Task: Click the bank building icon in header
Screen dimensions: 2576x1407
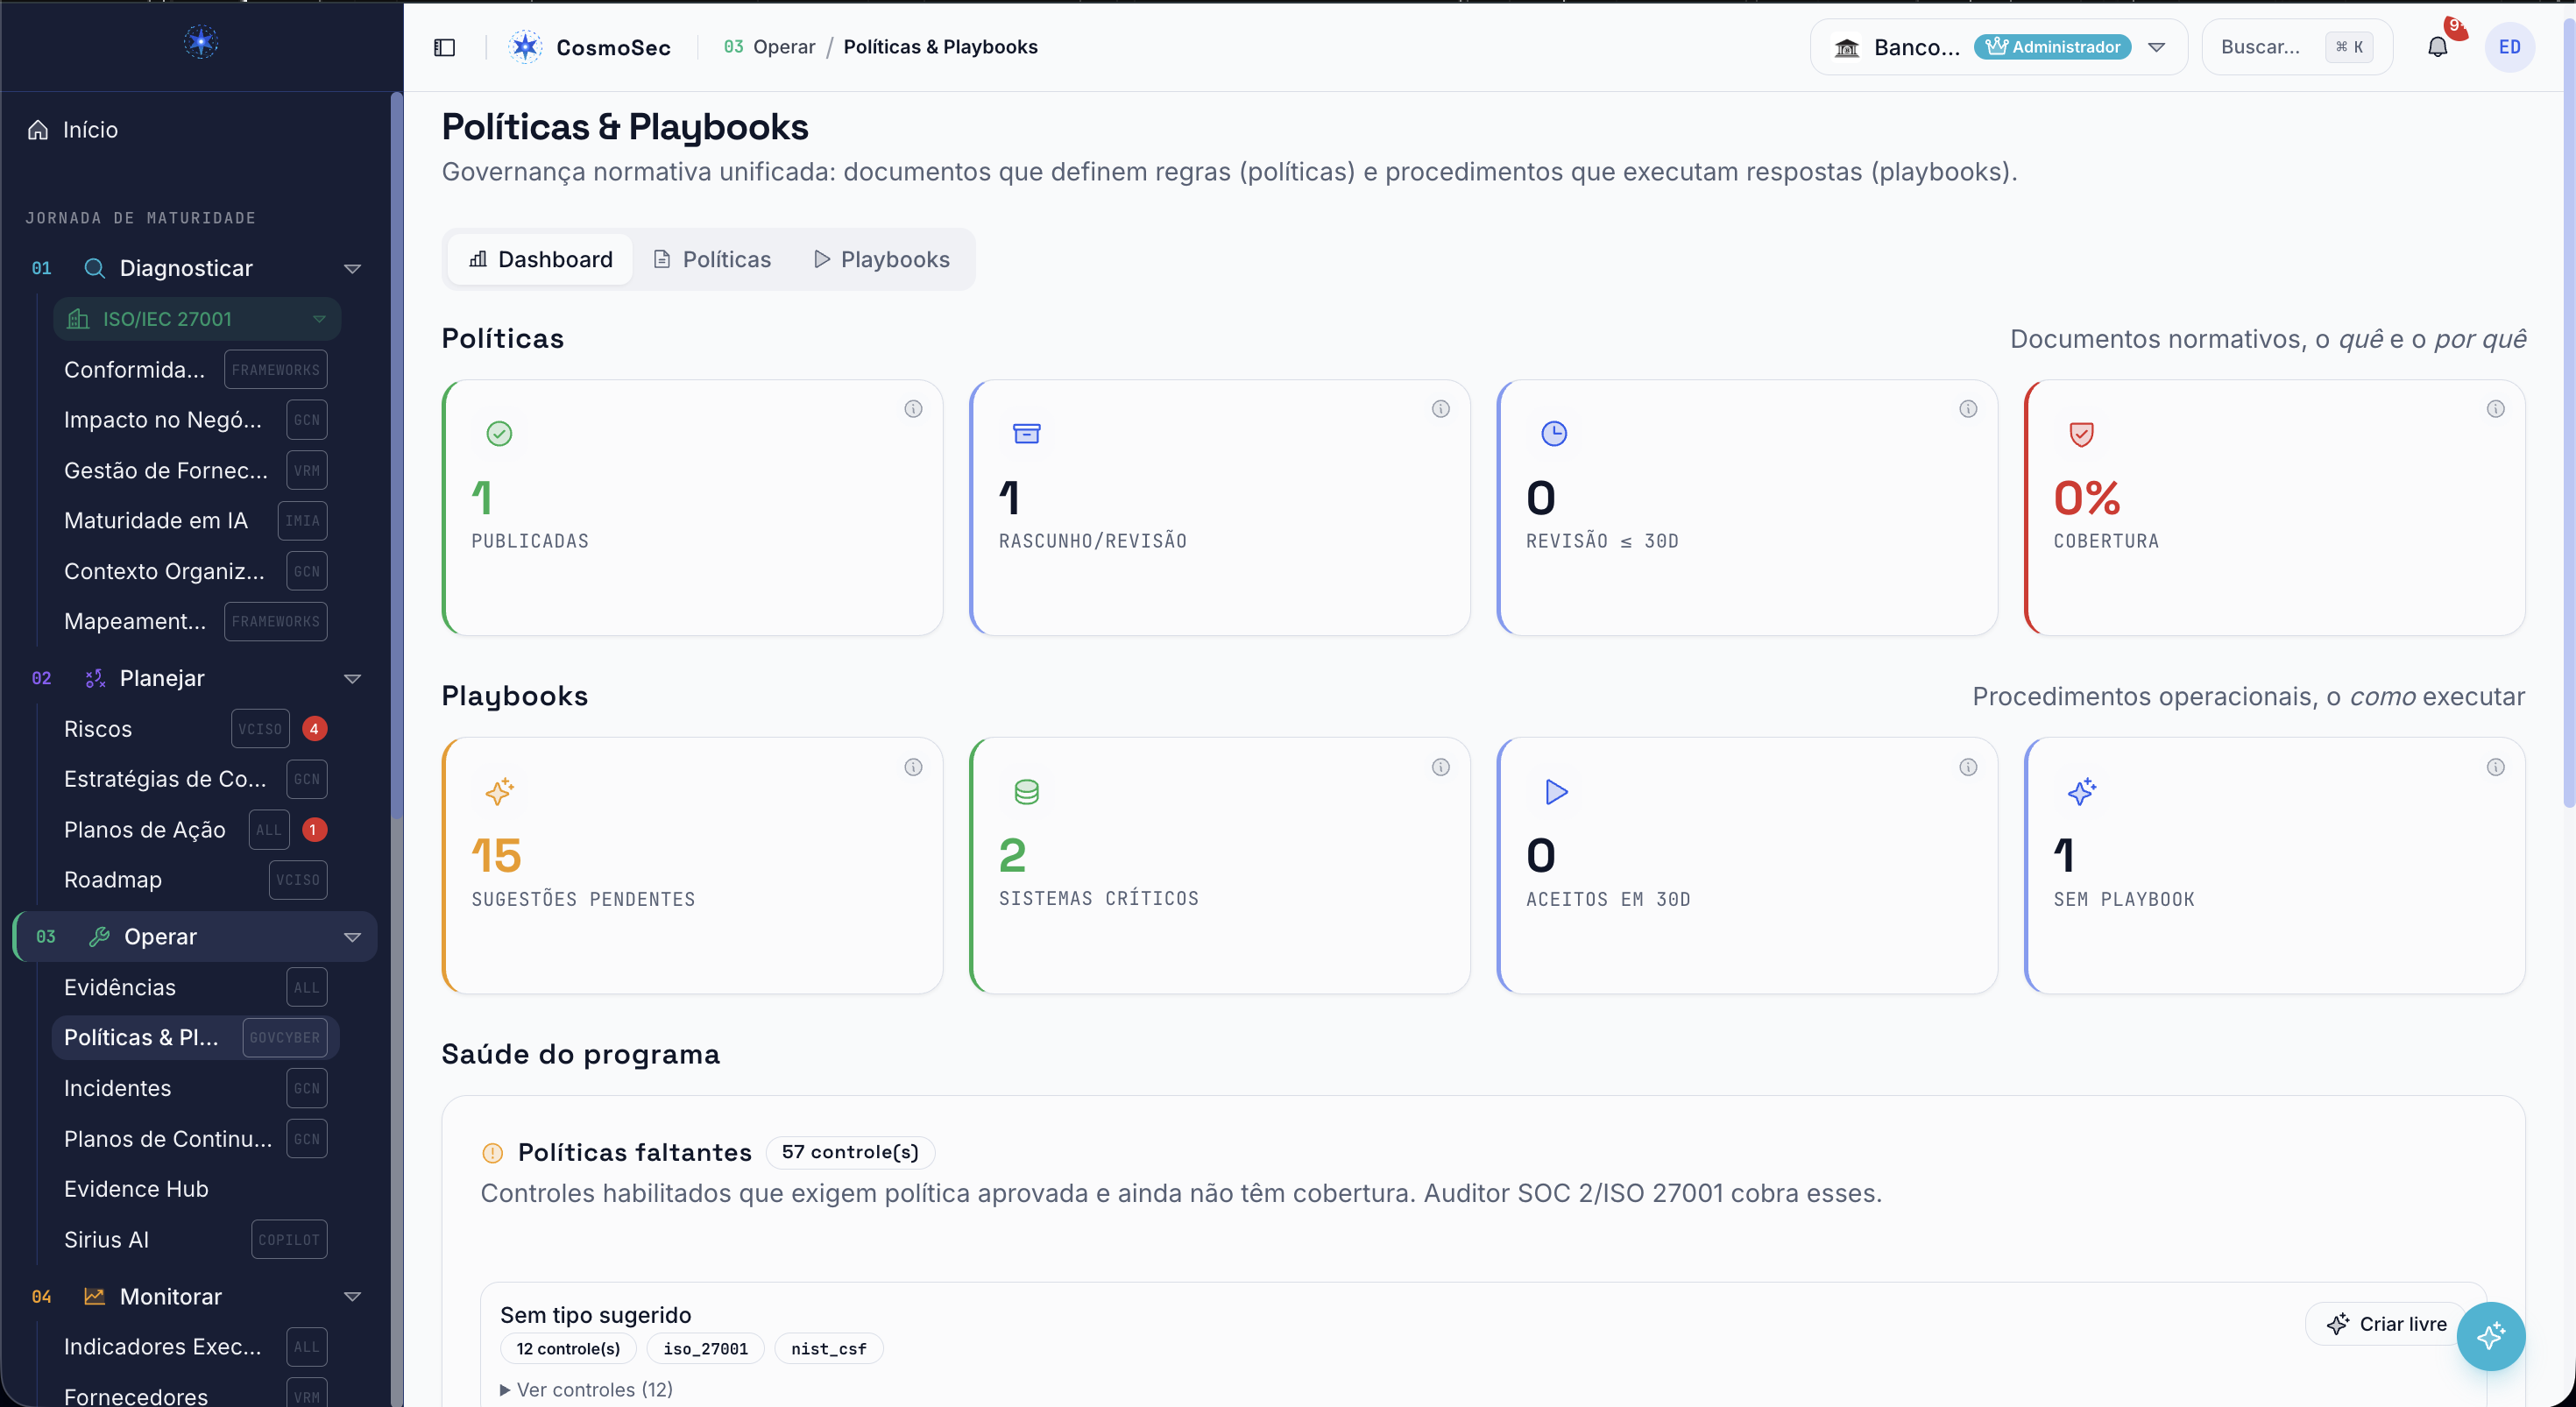Action: [1846, 47]
